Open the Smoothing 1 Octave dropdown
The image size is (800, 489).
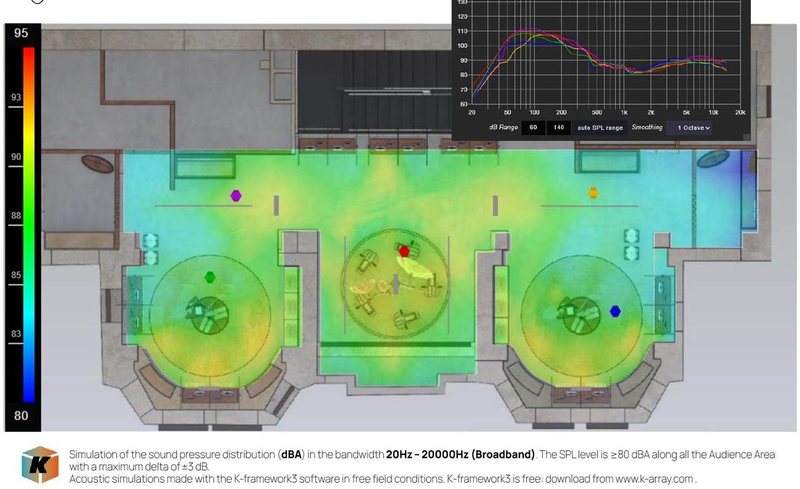(x=690, y=128)
